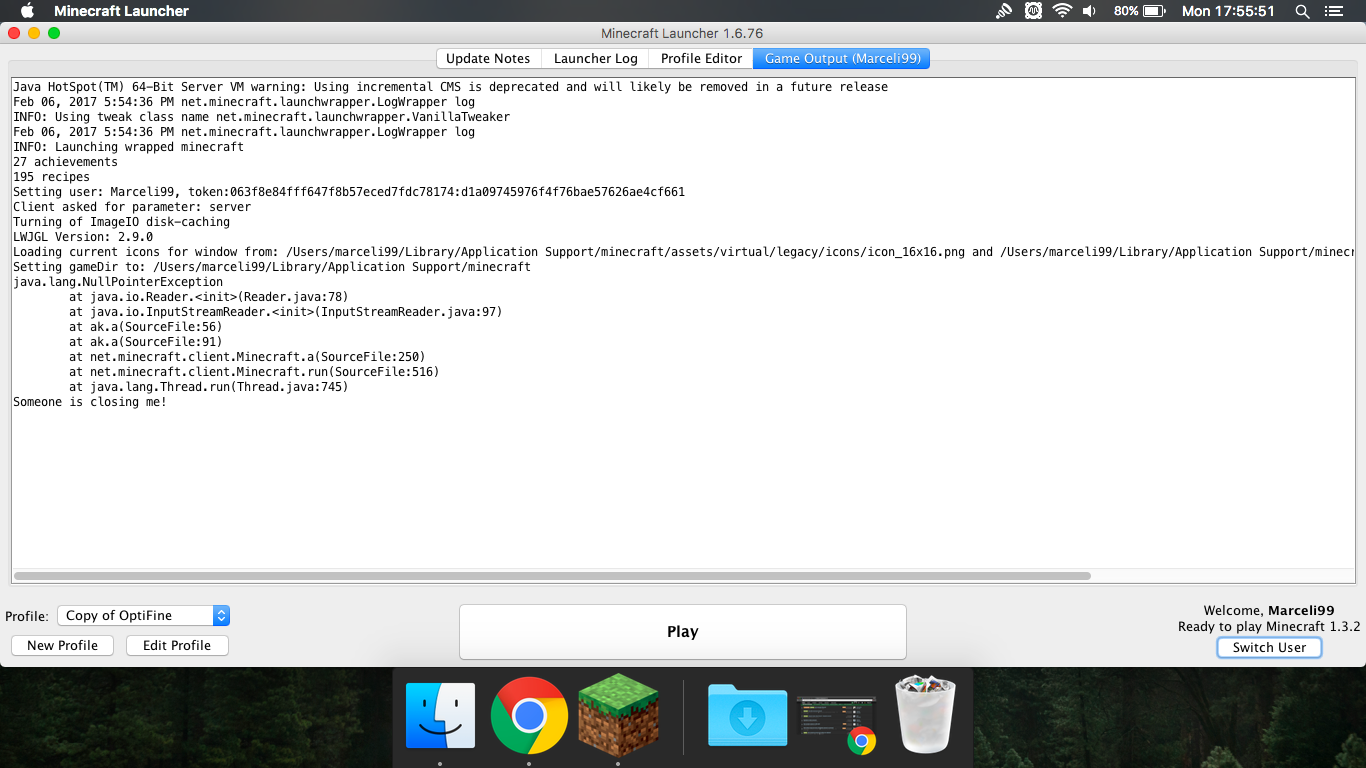1366x768 pixels.
Task: Open the Downloads folder in the Dock
Action: (747, 714)
